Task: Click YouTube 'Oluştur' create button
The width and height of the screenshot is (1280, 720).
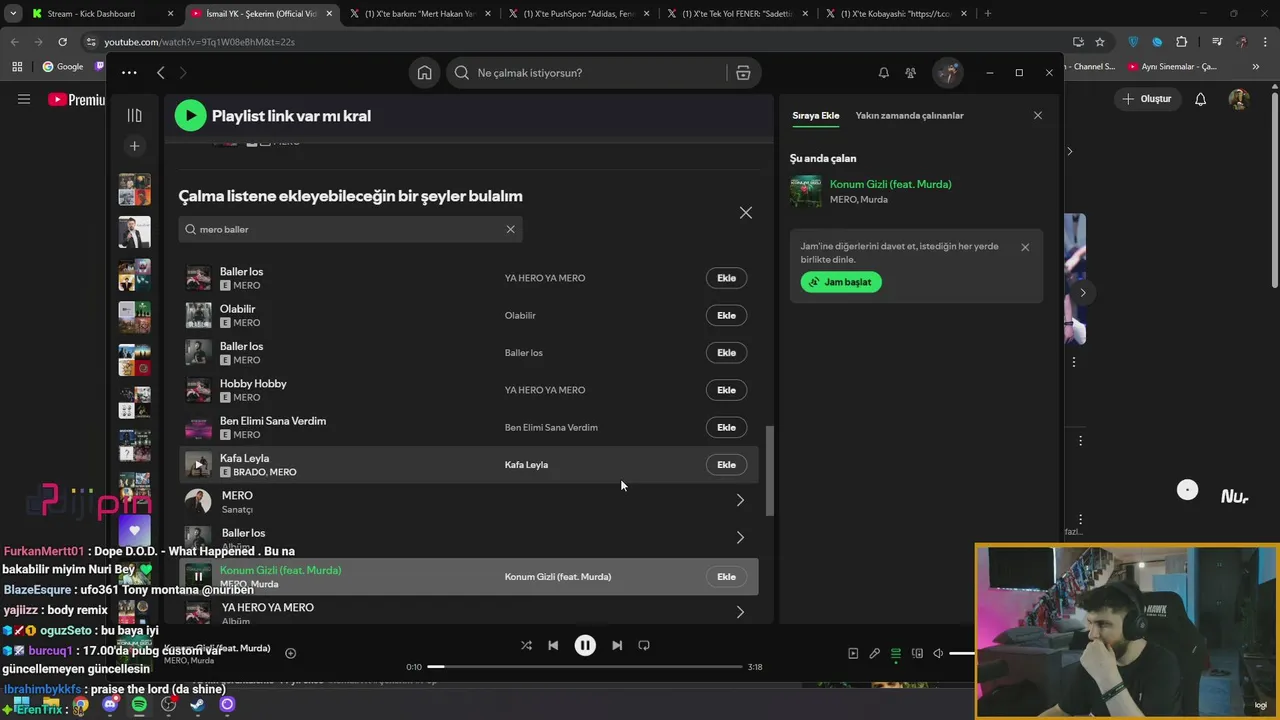Action: tap(1146, 99)
